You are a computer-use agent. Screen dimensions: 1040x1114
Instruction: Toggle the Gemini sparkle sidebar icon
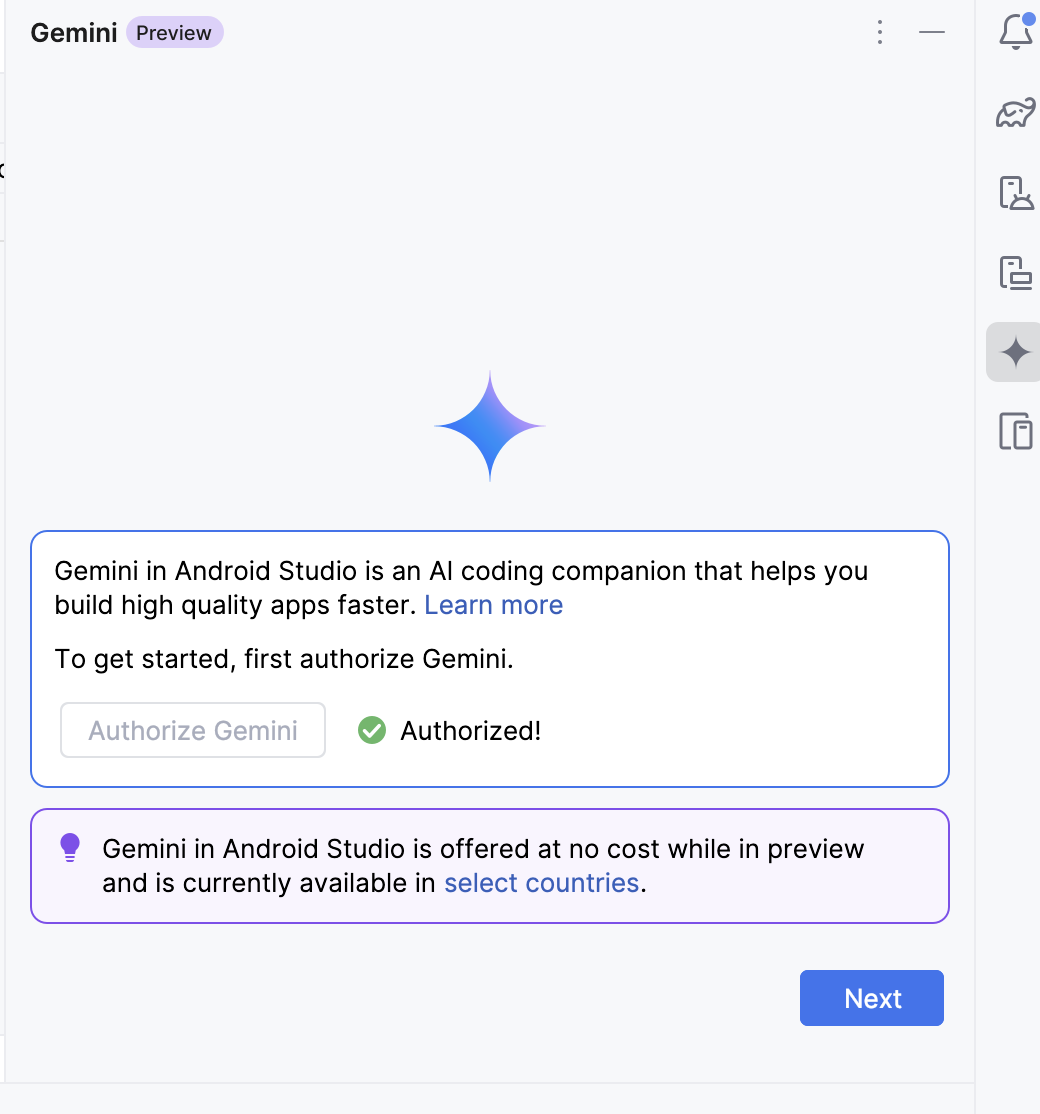(x=1015, y=352)
